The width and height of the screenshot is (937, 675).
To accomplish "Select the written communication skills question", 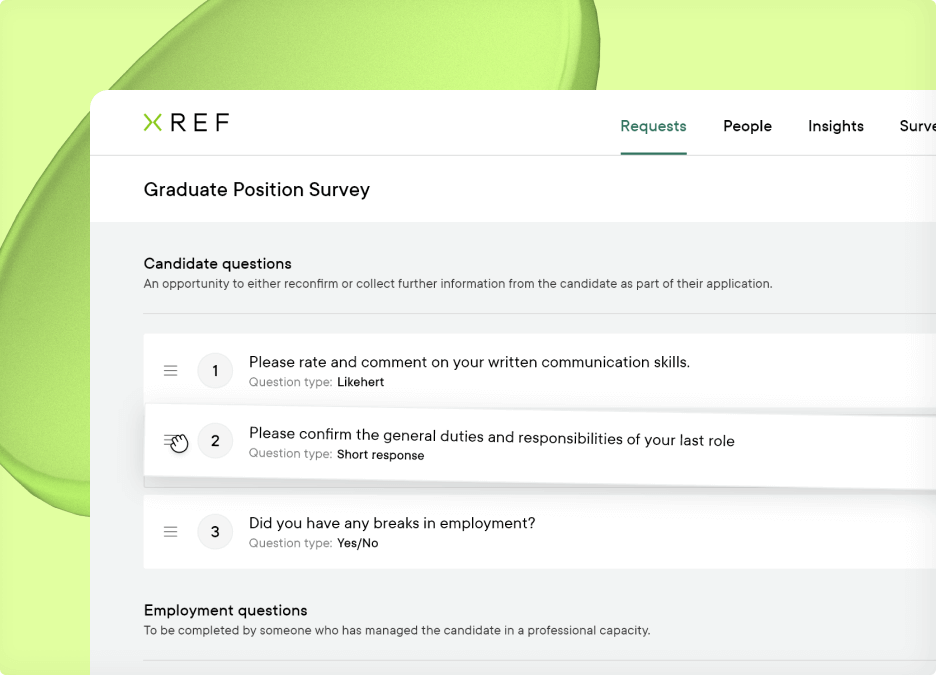I will click(469, 362).
